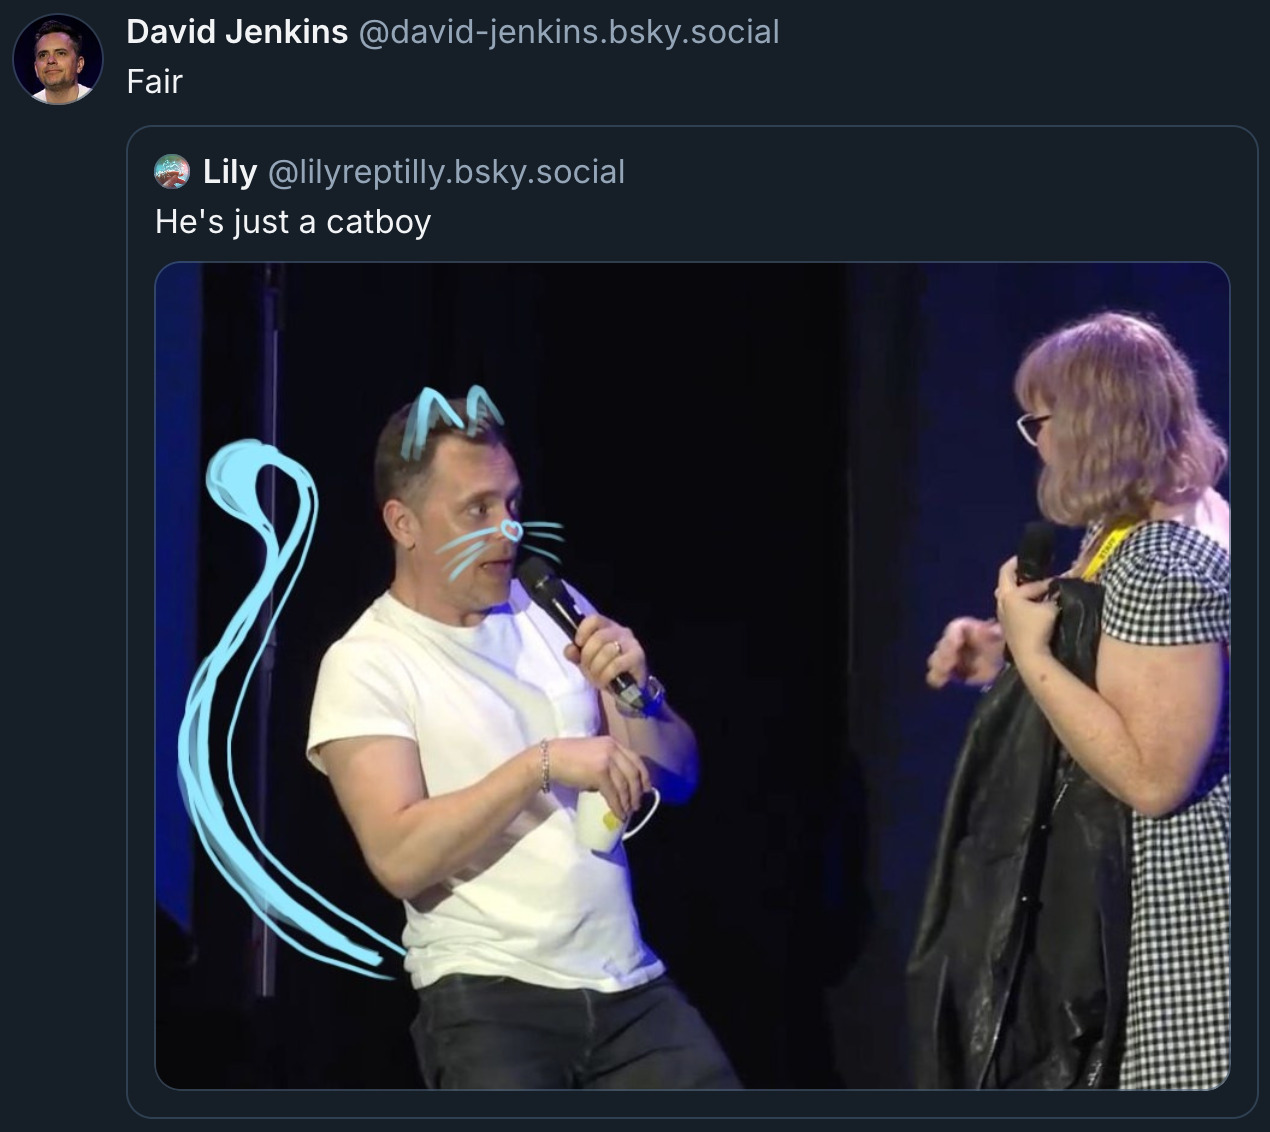Image resolution: width=1270 pixels, height=1132 pixels.
Task: Open Lily's small profile avatar
Action: point(172,172)
